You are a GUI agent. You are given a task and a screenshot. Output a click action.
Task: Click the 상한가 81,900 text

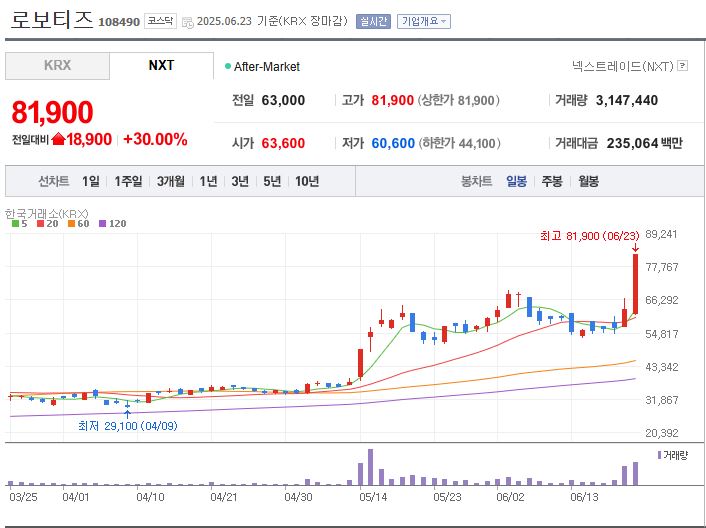(x=458, y=100)
